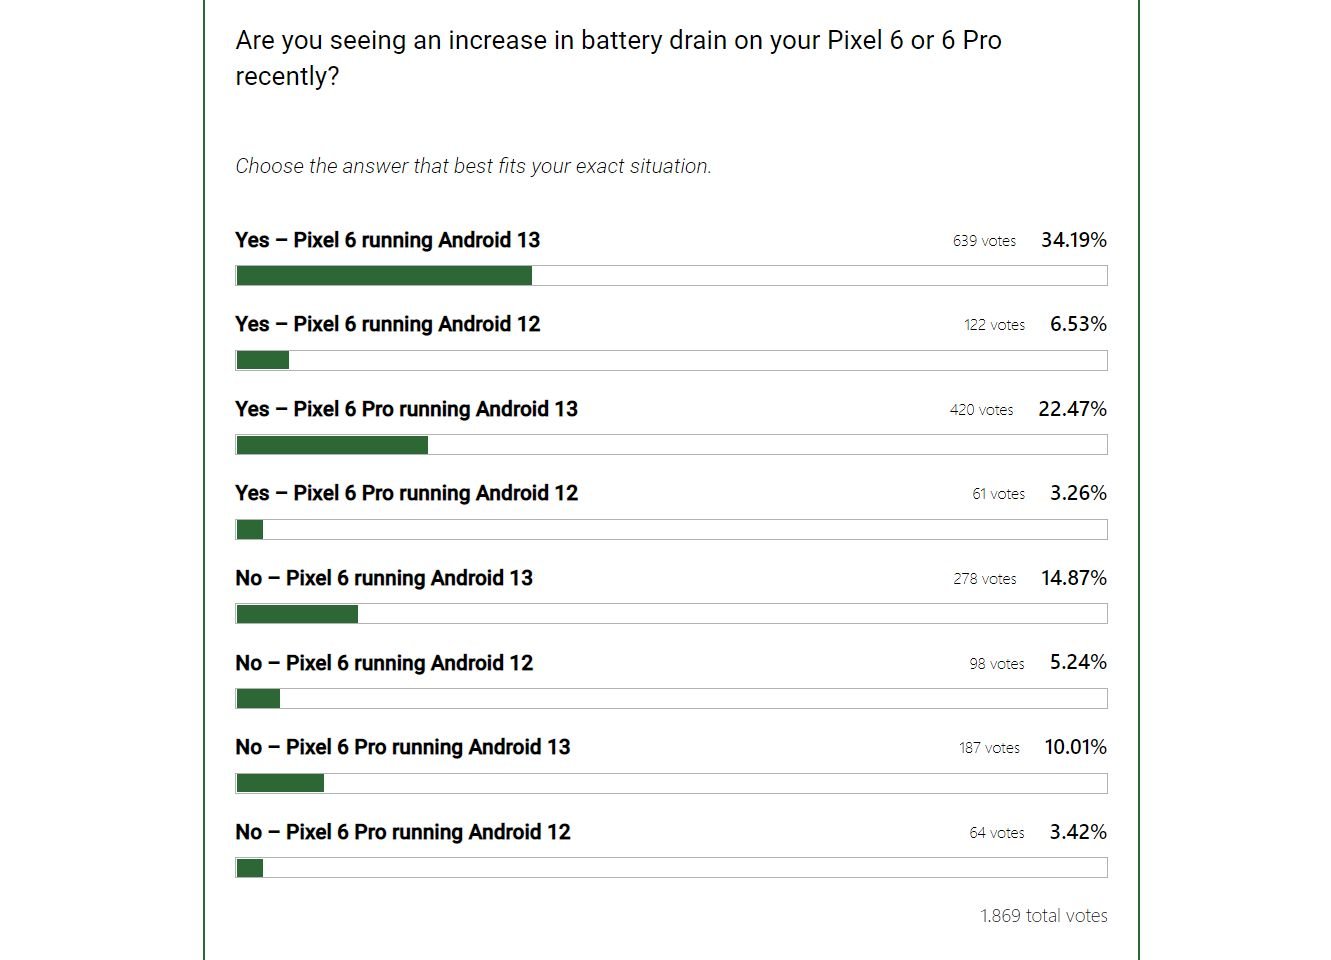Click the italic instruction text under the question
Screen dimensions: 1331x960
point(473,166)
